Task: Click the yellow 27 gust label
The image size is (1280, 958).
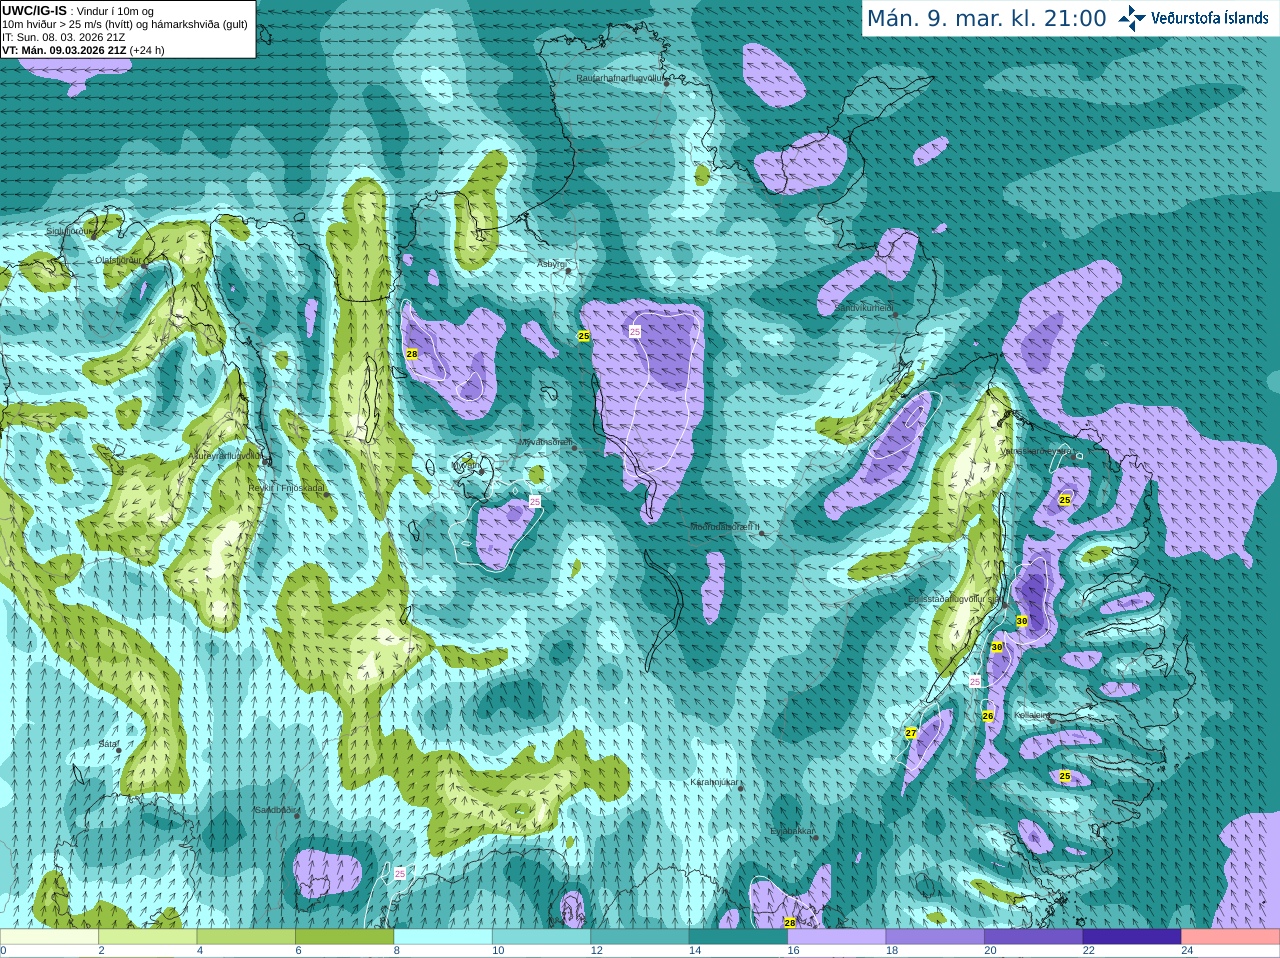Action: coord(911,733)
